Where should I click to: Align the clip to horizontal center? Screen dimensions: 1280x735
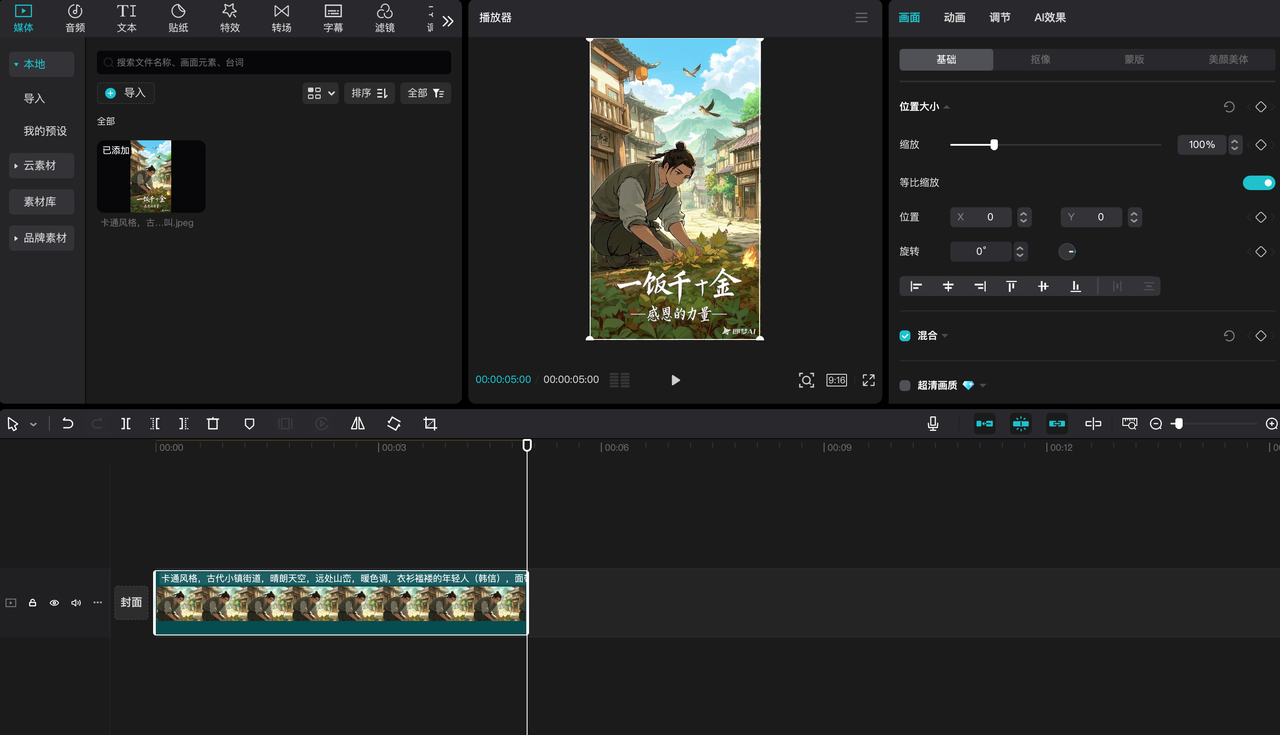pos(948,286)
